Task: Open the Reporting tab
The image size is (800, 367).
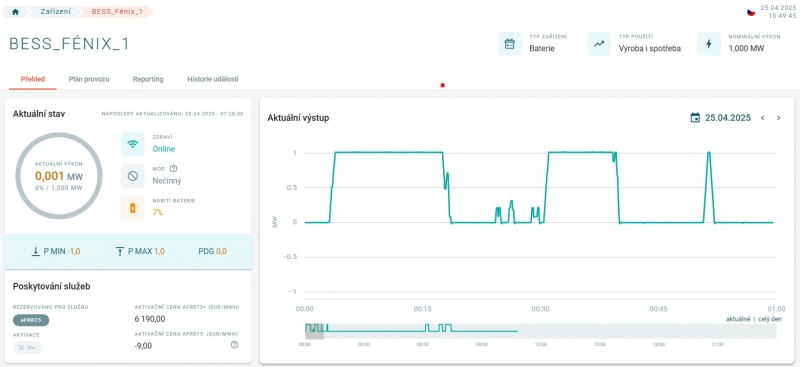Action: pos(148,79)
